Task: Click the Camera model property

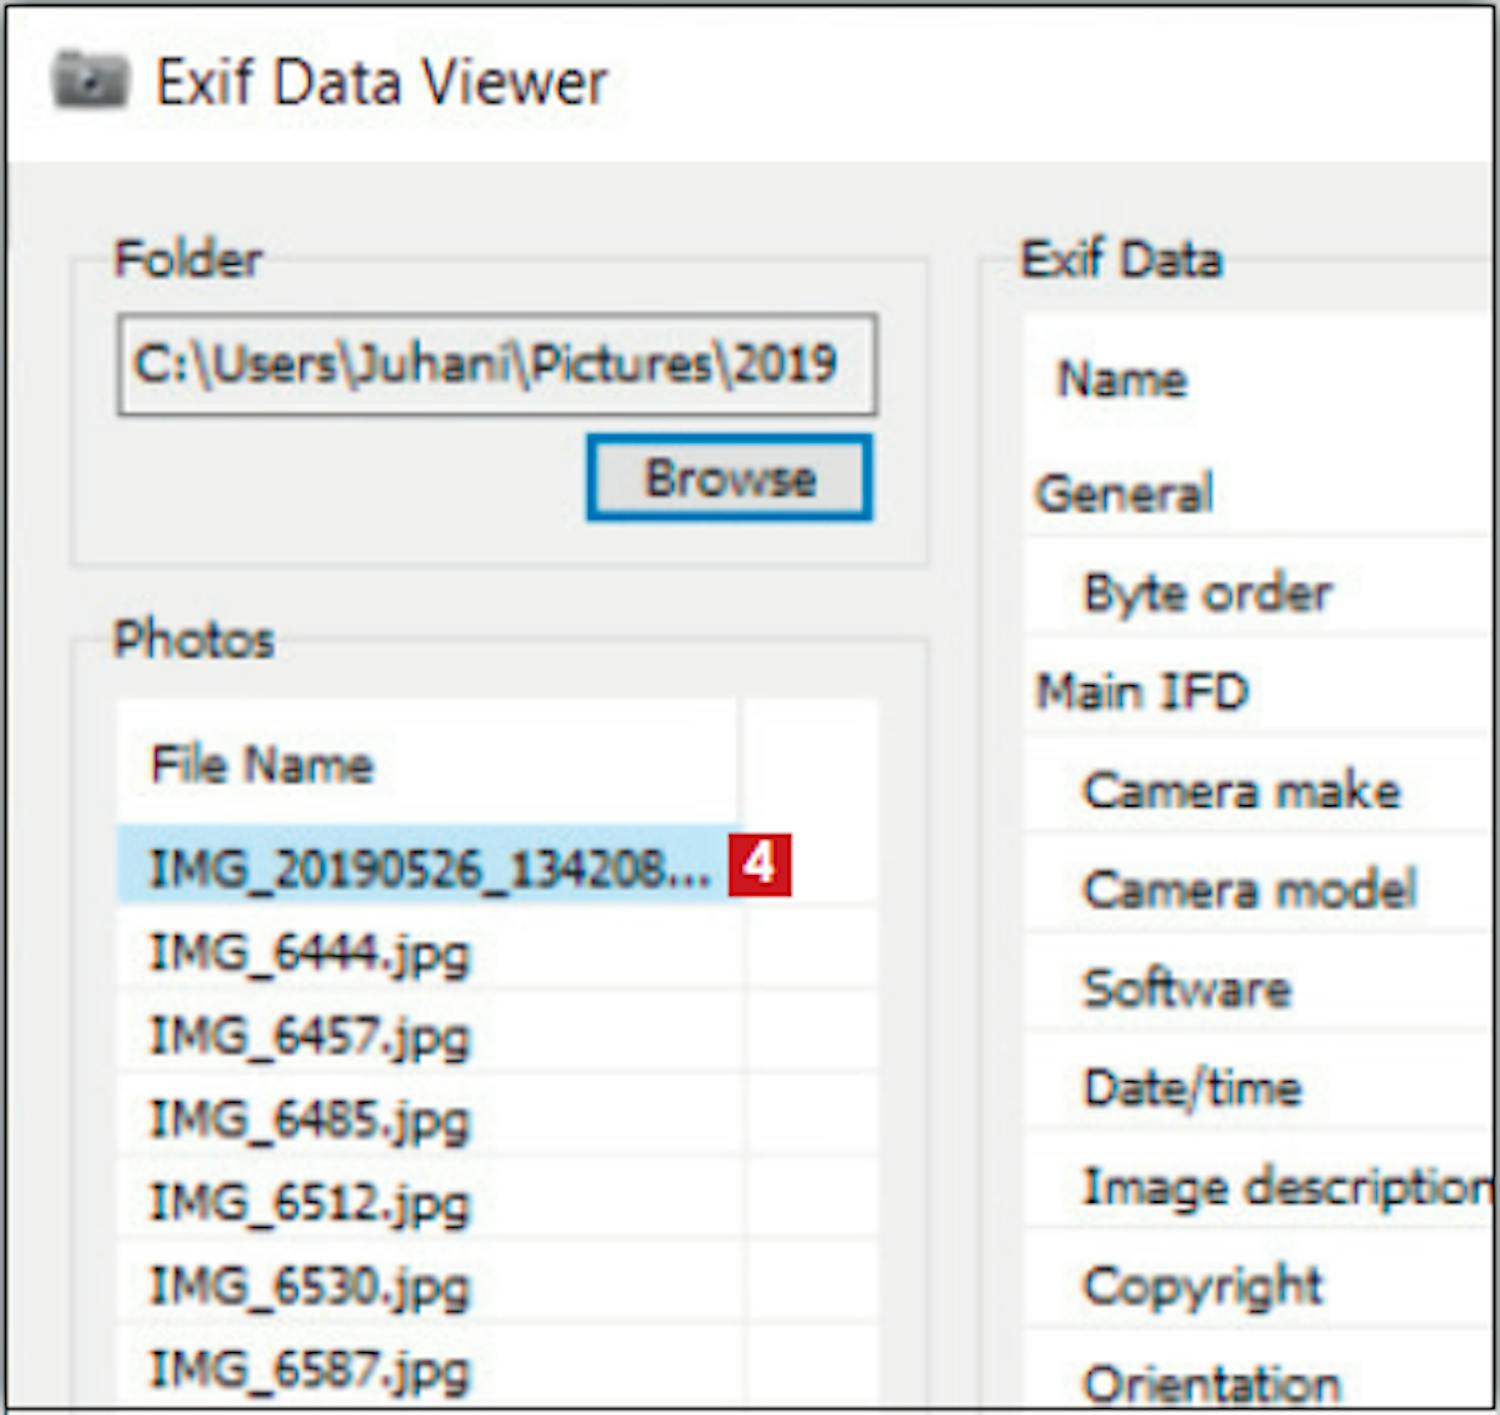Action: tap(1249, 889)
